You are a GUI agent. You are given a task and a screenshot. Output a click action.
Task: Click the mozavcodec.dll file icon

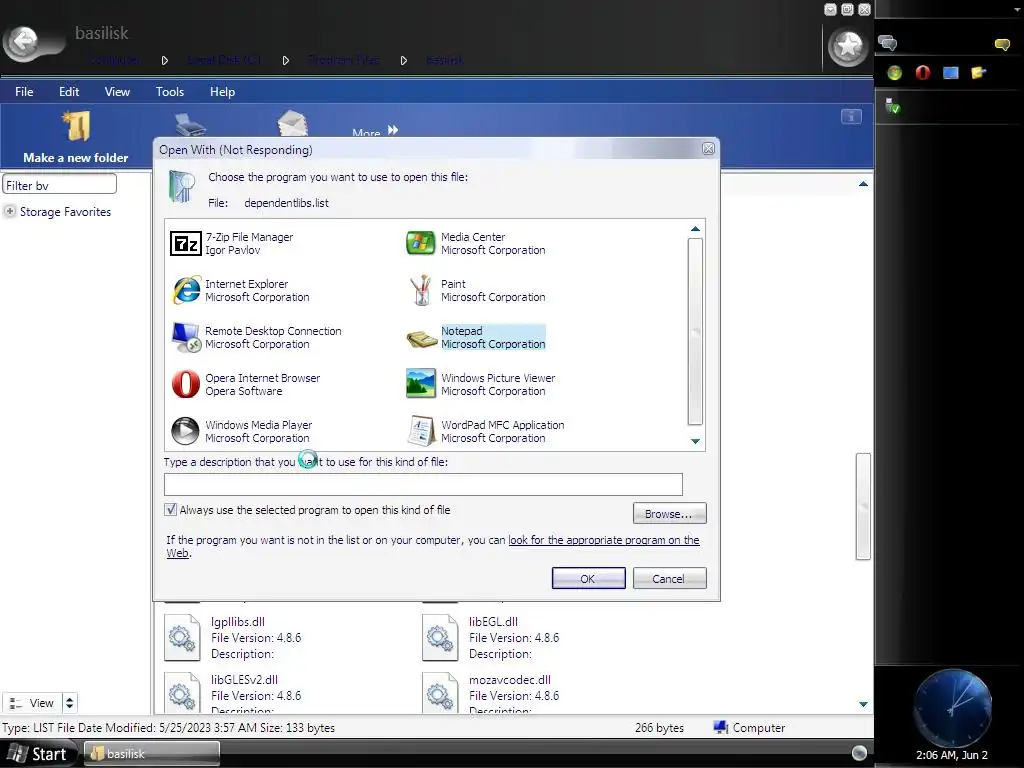point(440,694)
